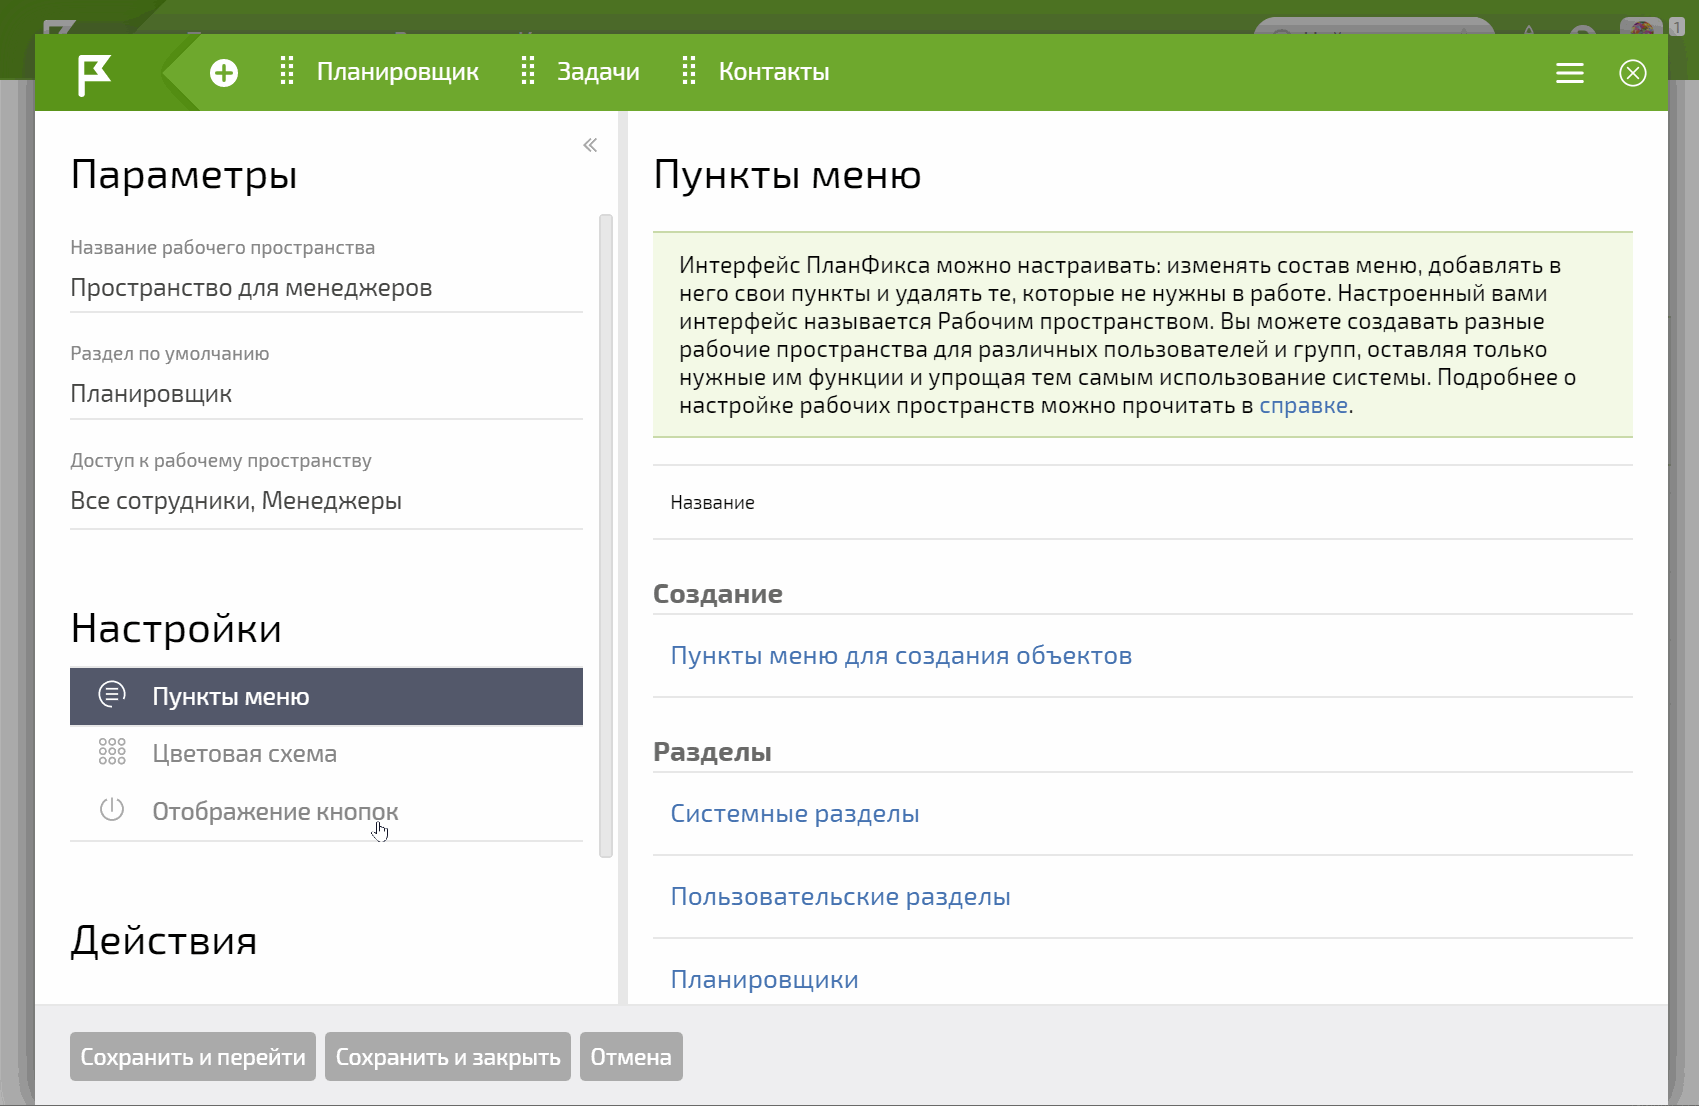Click the Цветовая схема grid icon
The height and width of the screenshot is (1106, 1699).
click(112, 752)
